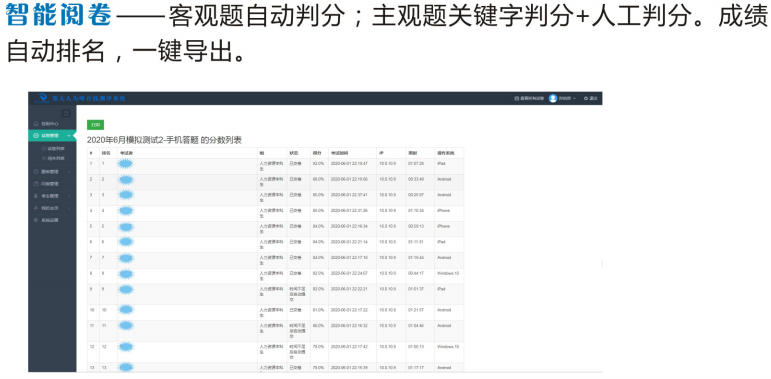Select the time cell 2020-06-01 22:37:41
The image size is (771, 379).
[349, 195]
